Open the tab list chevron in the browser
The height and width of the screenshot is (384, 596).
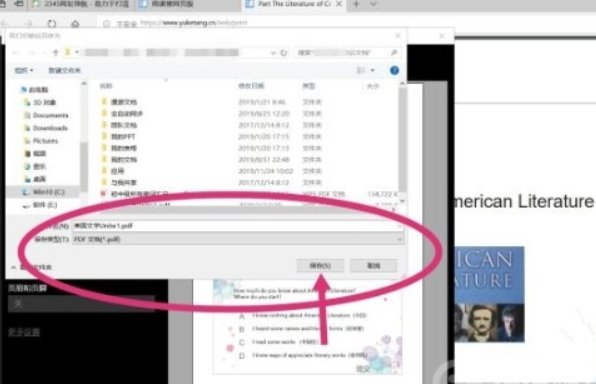click(373, 4)
